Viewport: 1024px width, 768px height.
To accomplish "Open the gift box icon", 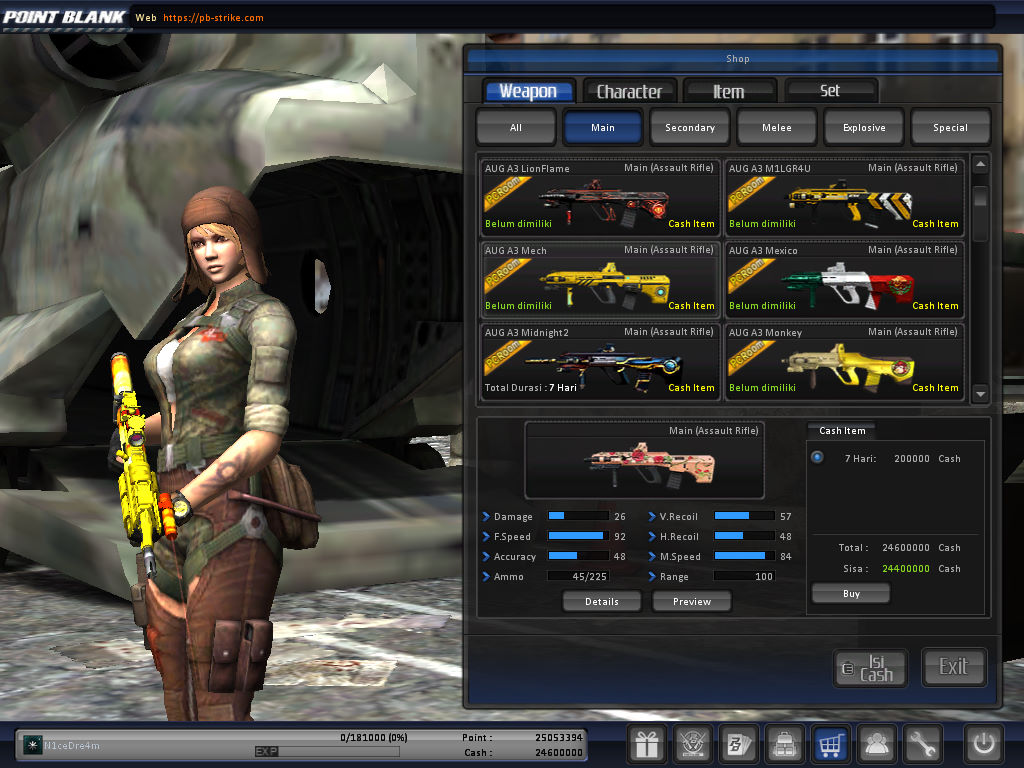I will tap(647, 744).
